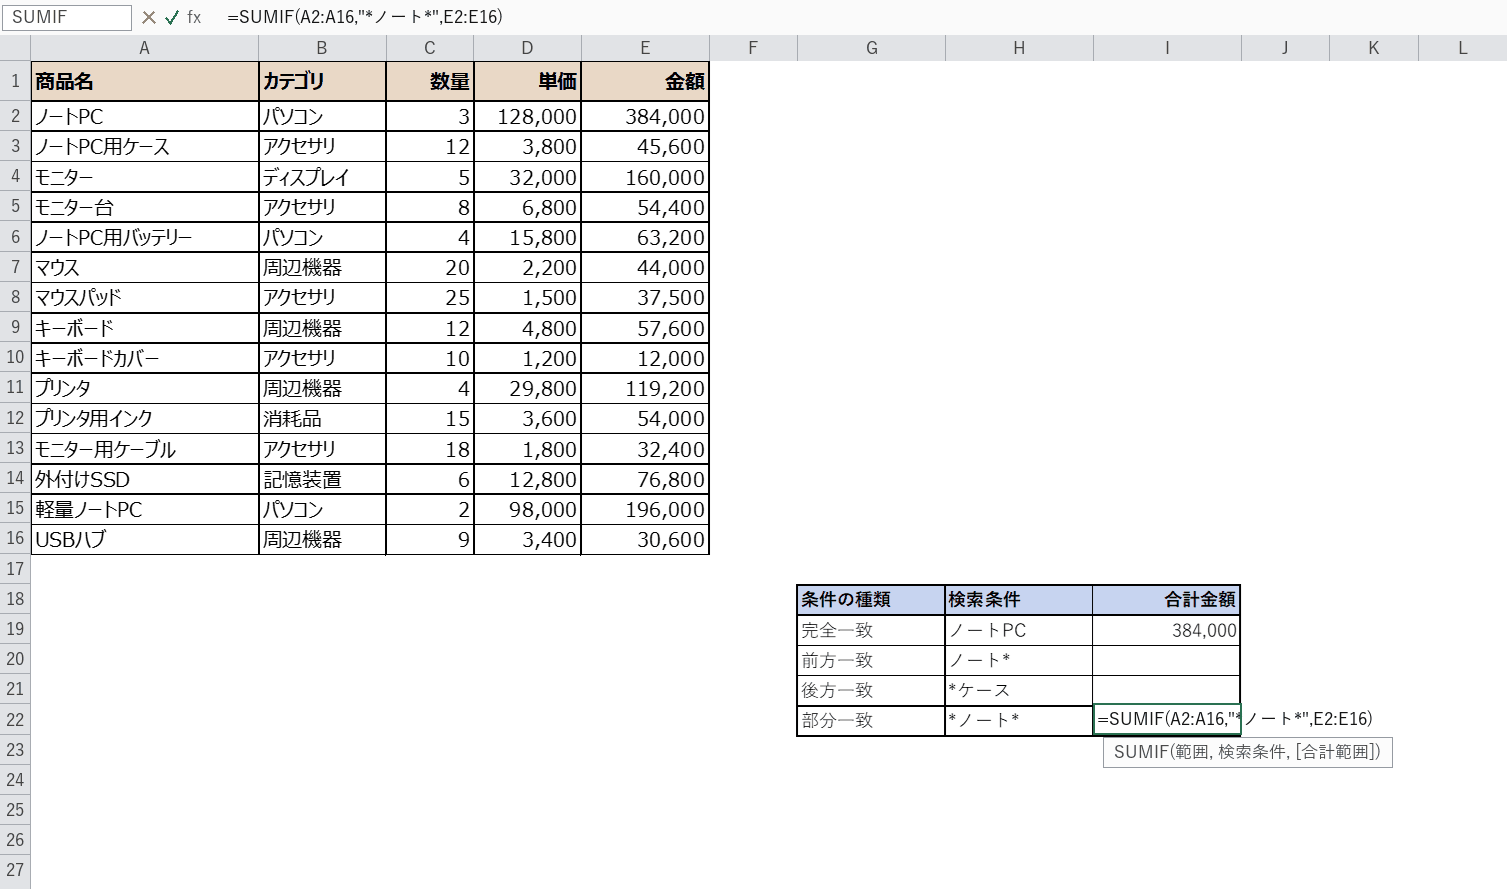Open the Insert Function fx dialog
The width and height of the screenshot is (1507, 889).
pos(194,17)
